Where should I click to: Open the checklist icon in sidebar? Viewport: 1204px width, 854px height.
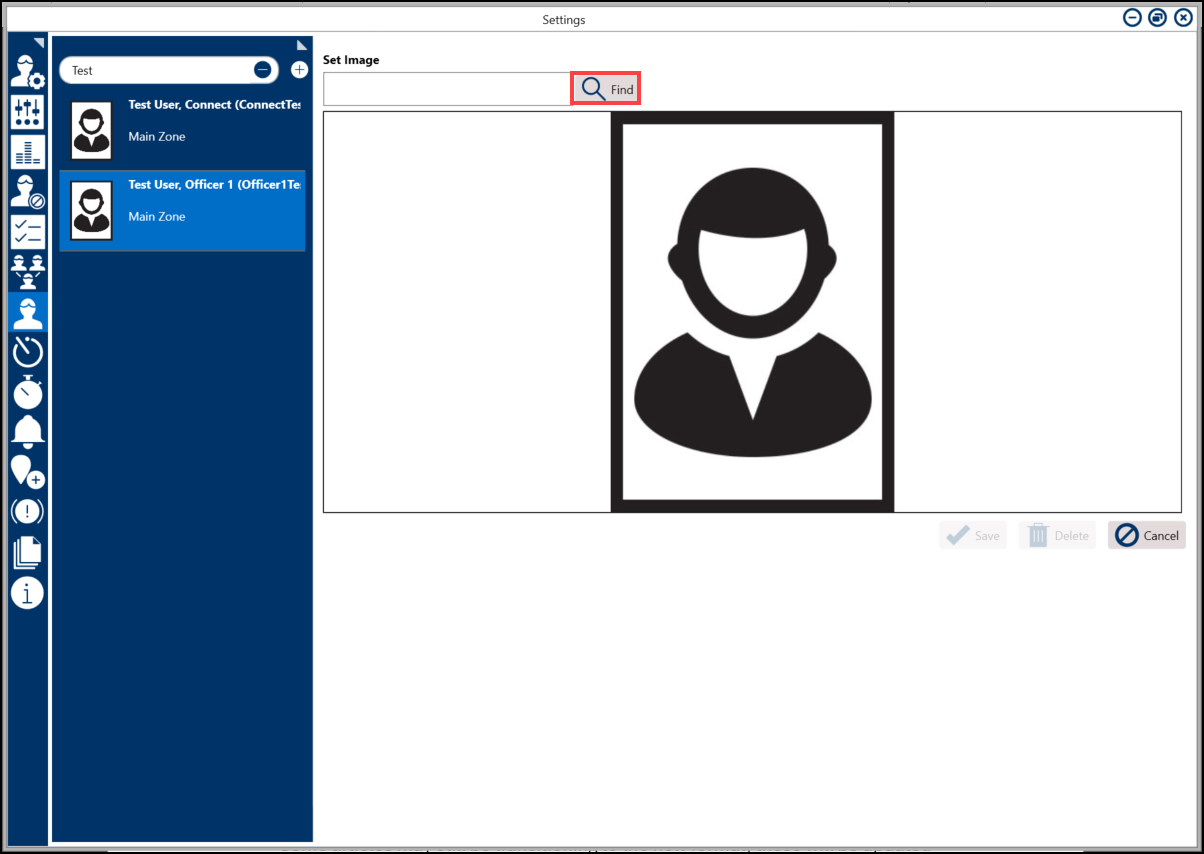pos(27,232)
